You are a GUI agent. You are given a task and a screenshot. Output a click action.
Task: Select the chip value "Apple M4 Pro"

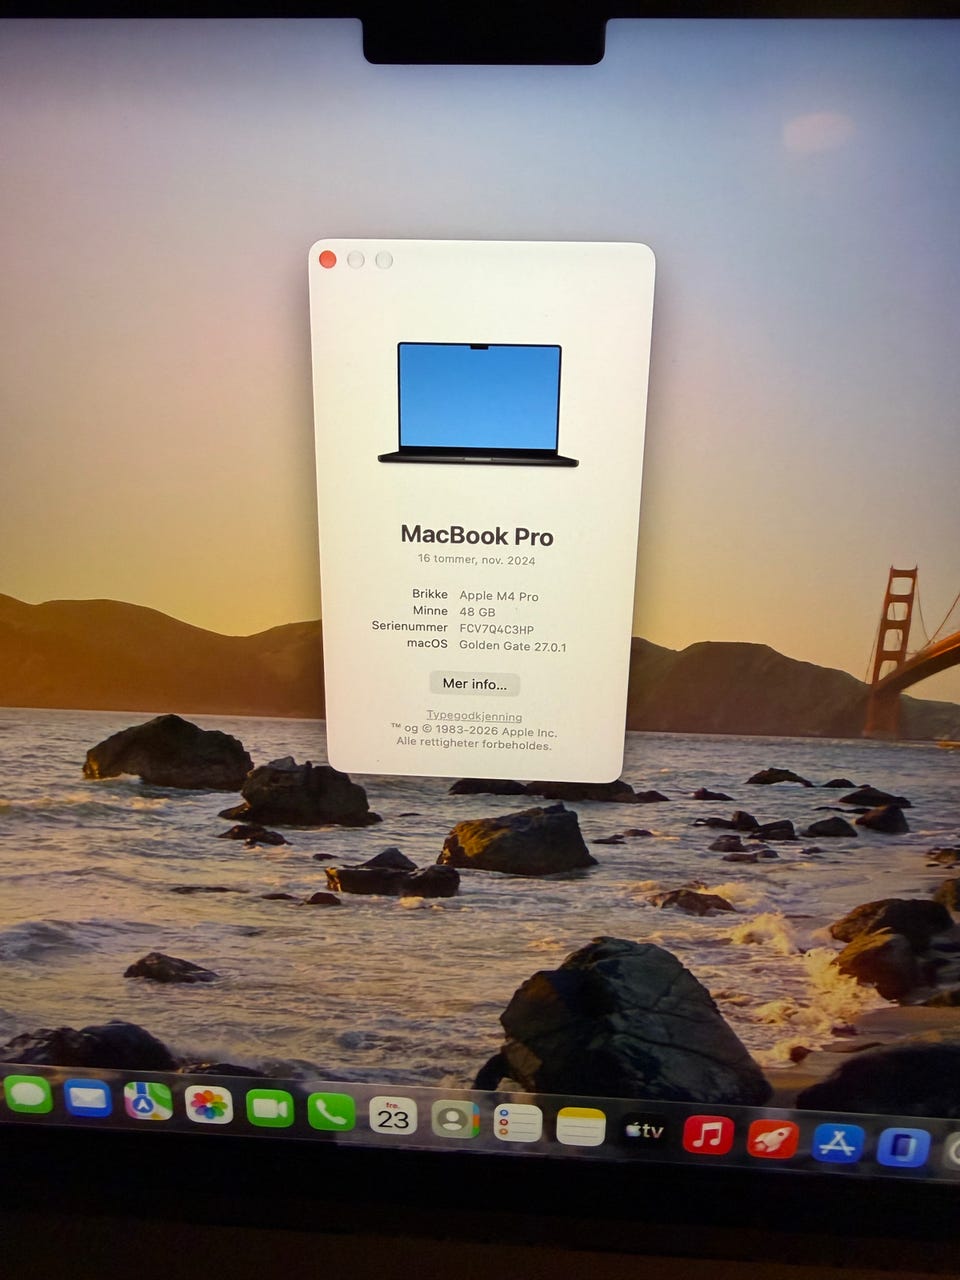tap(499, 596)
